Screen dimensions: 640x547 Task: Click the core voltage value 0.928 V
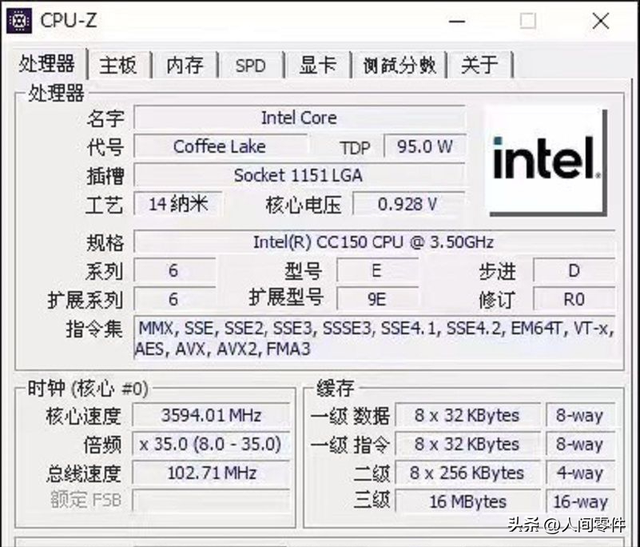(x=409, y=204)
